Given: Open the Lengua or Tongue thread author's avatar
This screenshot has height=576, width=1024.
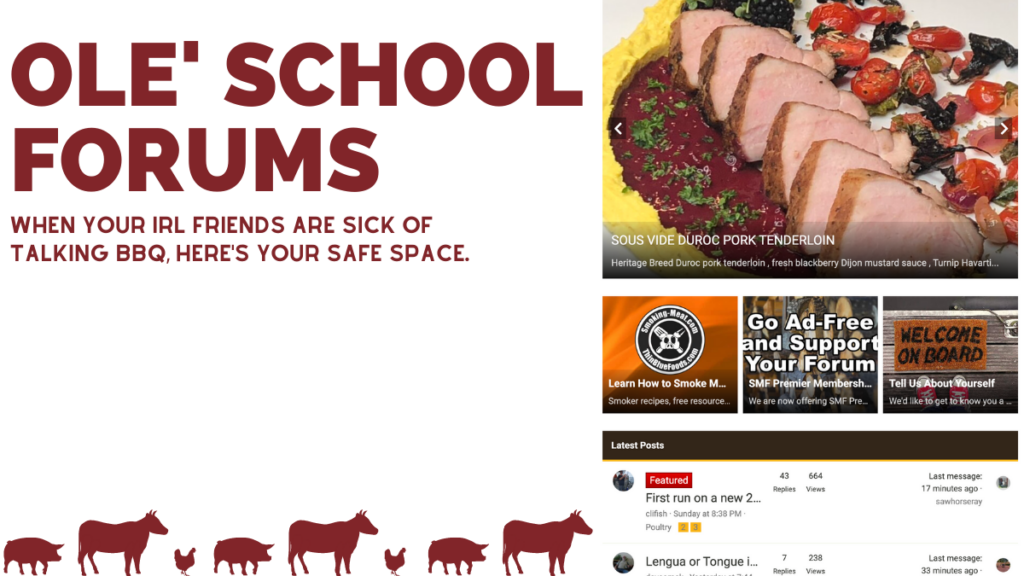Looking at the screenshot, I should [x=623, y=562].
